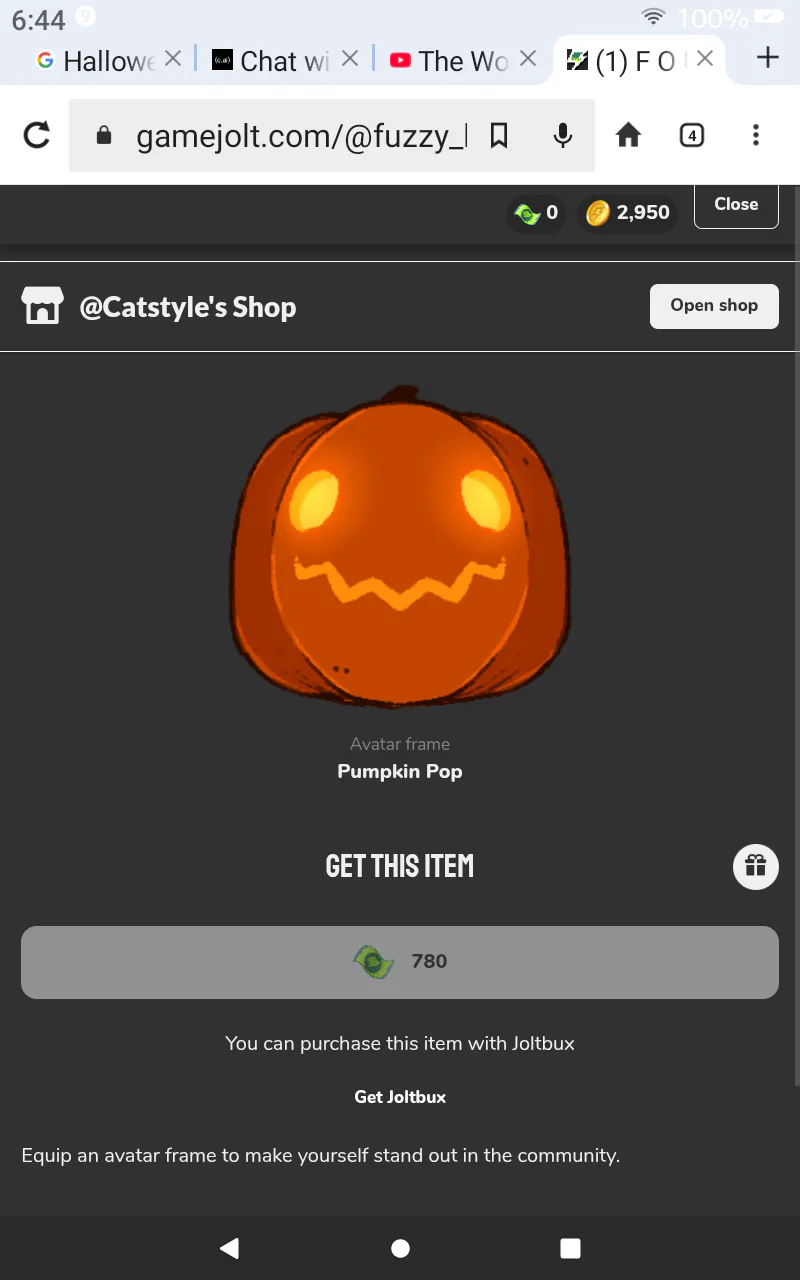Click the gift icon to gift this item
The height and width of the screenshot is (1280, 800).
click(x=756, y=866)
